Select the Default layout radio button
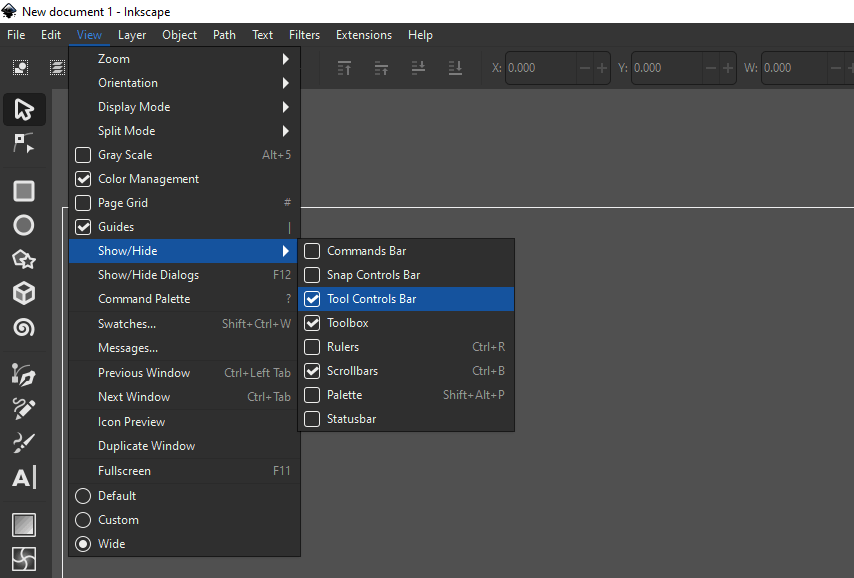854x578 pixels. click(x=83, y=496)
